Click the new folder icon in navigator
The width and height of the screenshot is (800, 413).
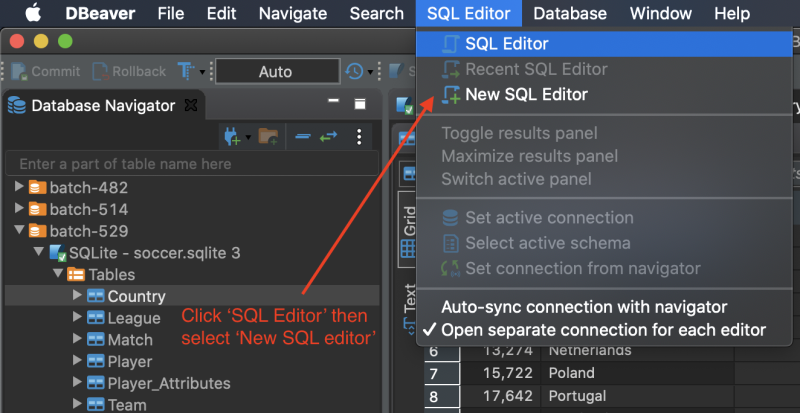268,136
